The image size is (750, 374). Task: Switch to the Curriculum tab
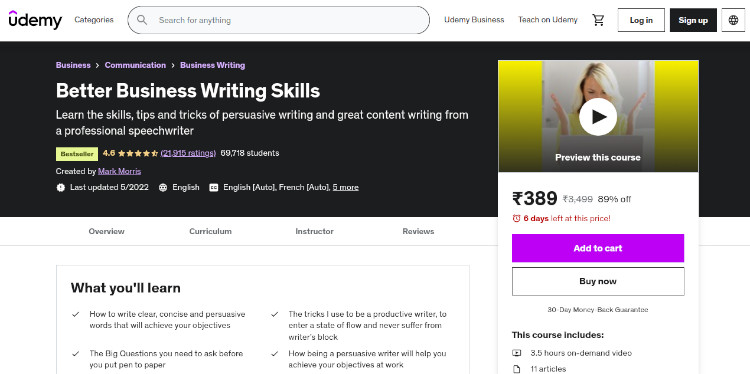(x=210, y=231)
